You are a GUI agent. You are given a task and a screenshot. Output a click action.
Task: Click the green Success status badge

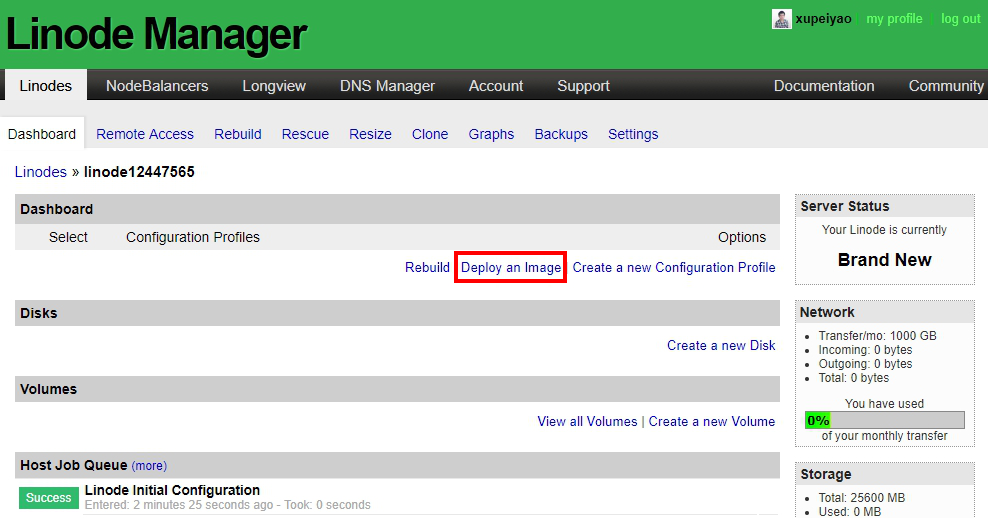(49, 498)
